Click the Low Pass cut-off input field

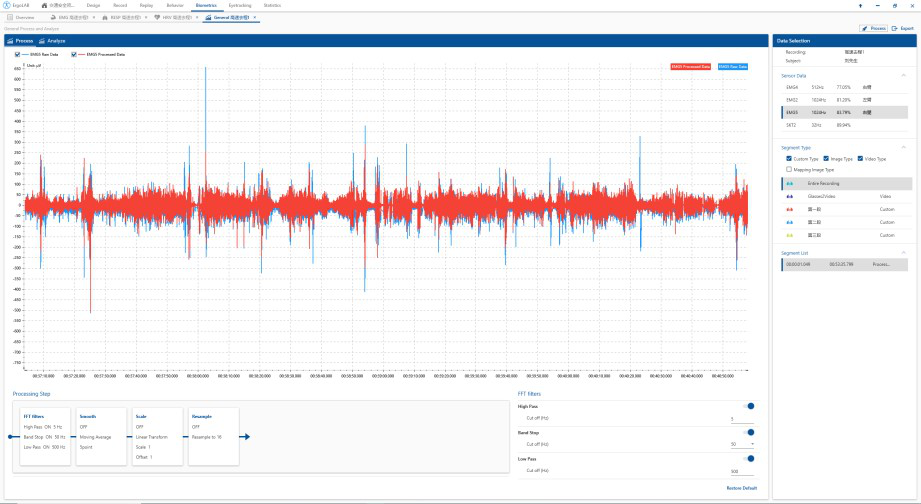click(x=741, y=471)
